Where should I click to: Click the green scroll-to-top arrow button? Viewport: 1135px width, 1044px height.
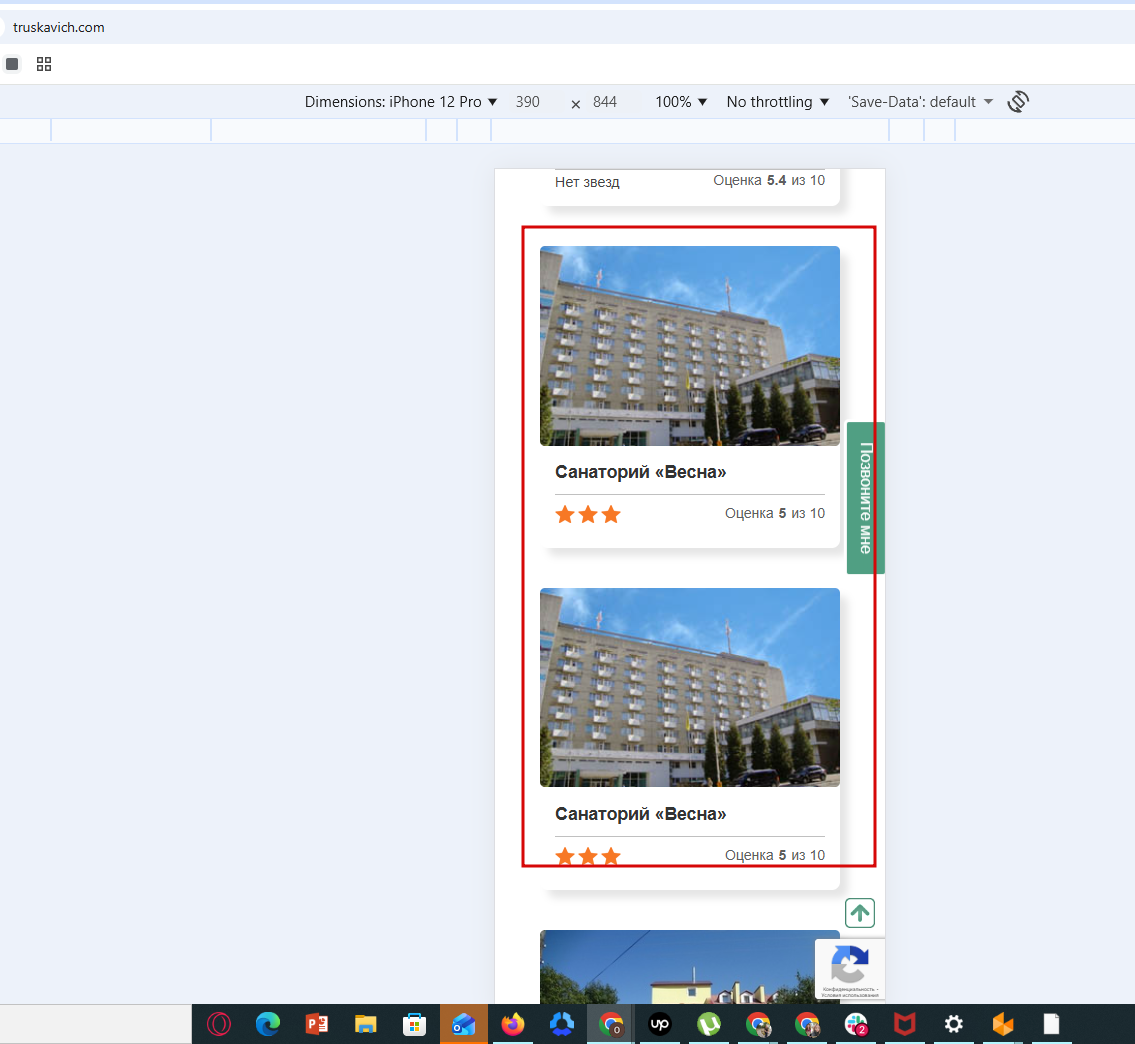click(860, 913)
